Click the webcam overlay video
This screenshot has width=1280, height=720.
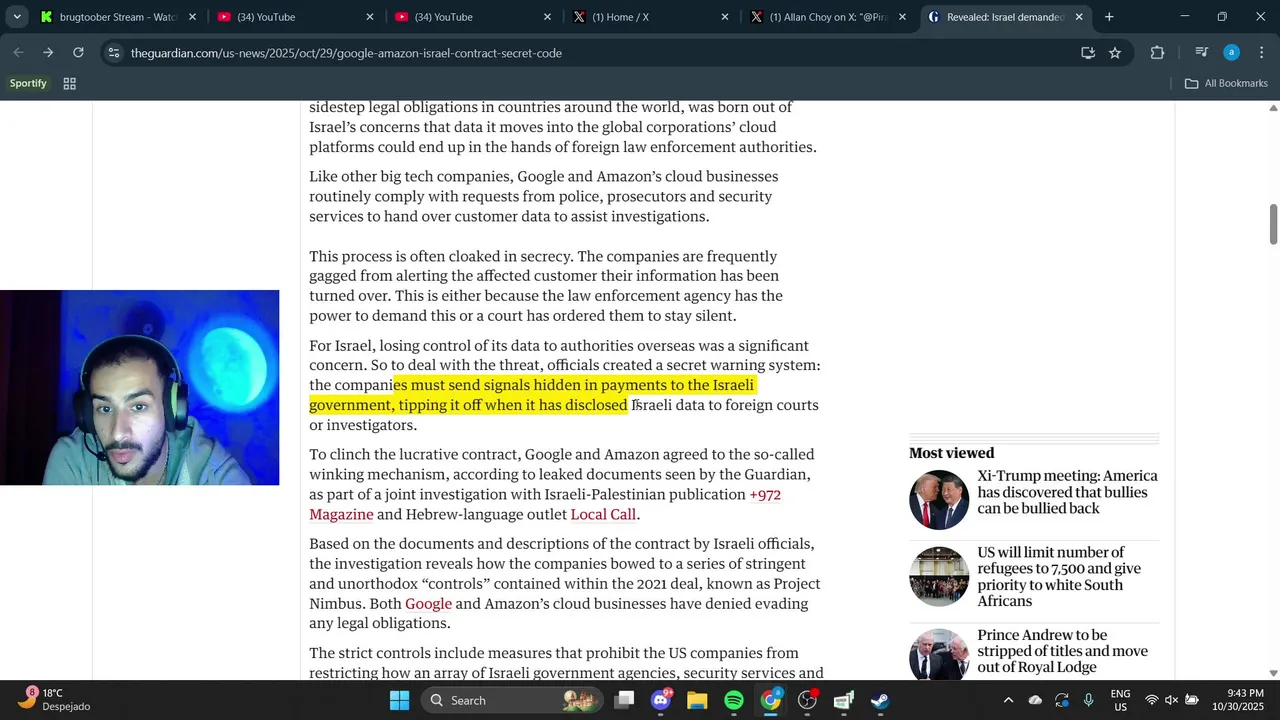pos(140,388)
